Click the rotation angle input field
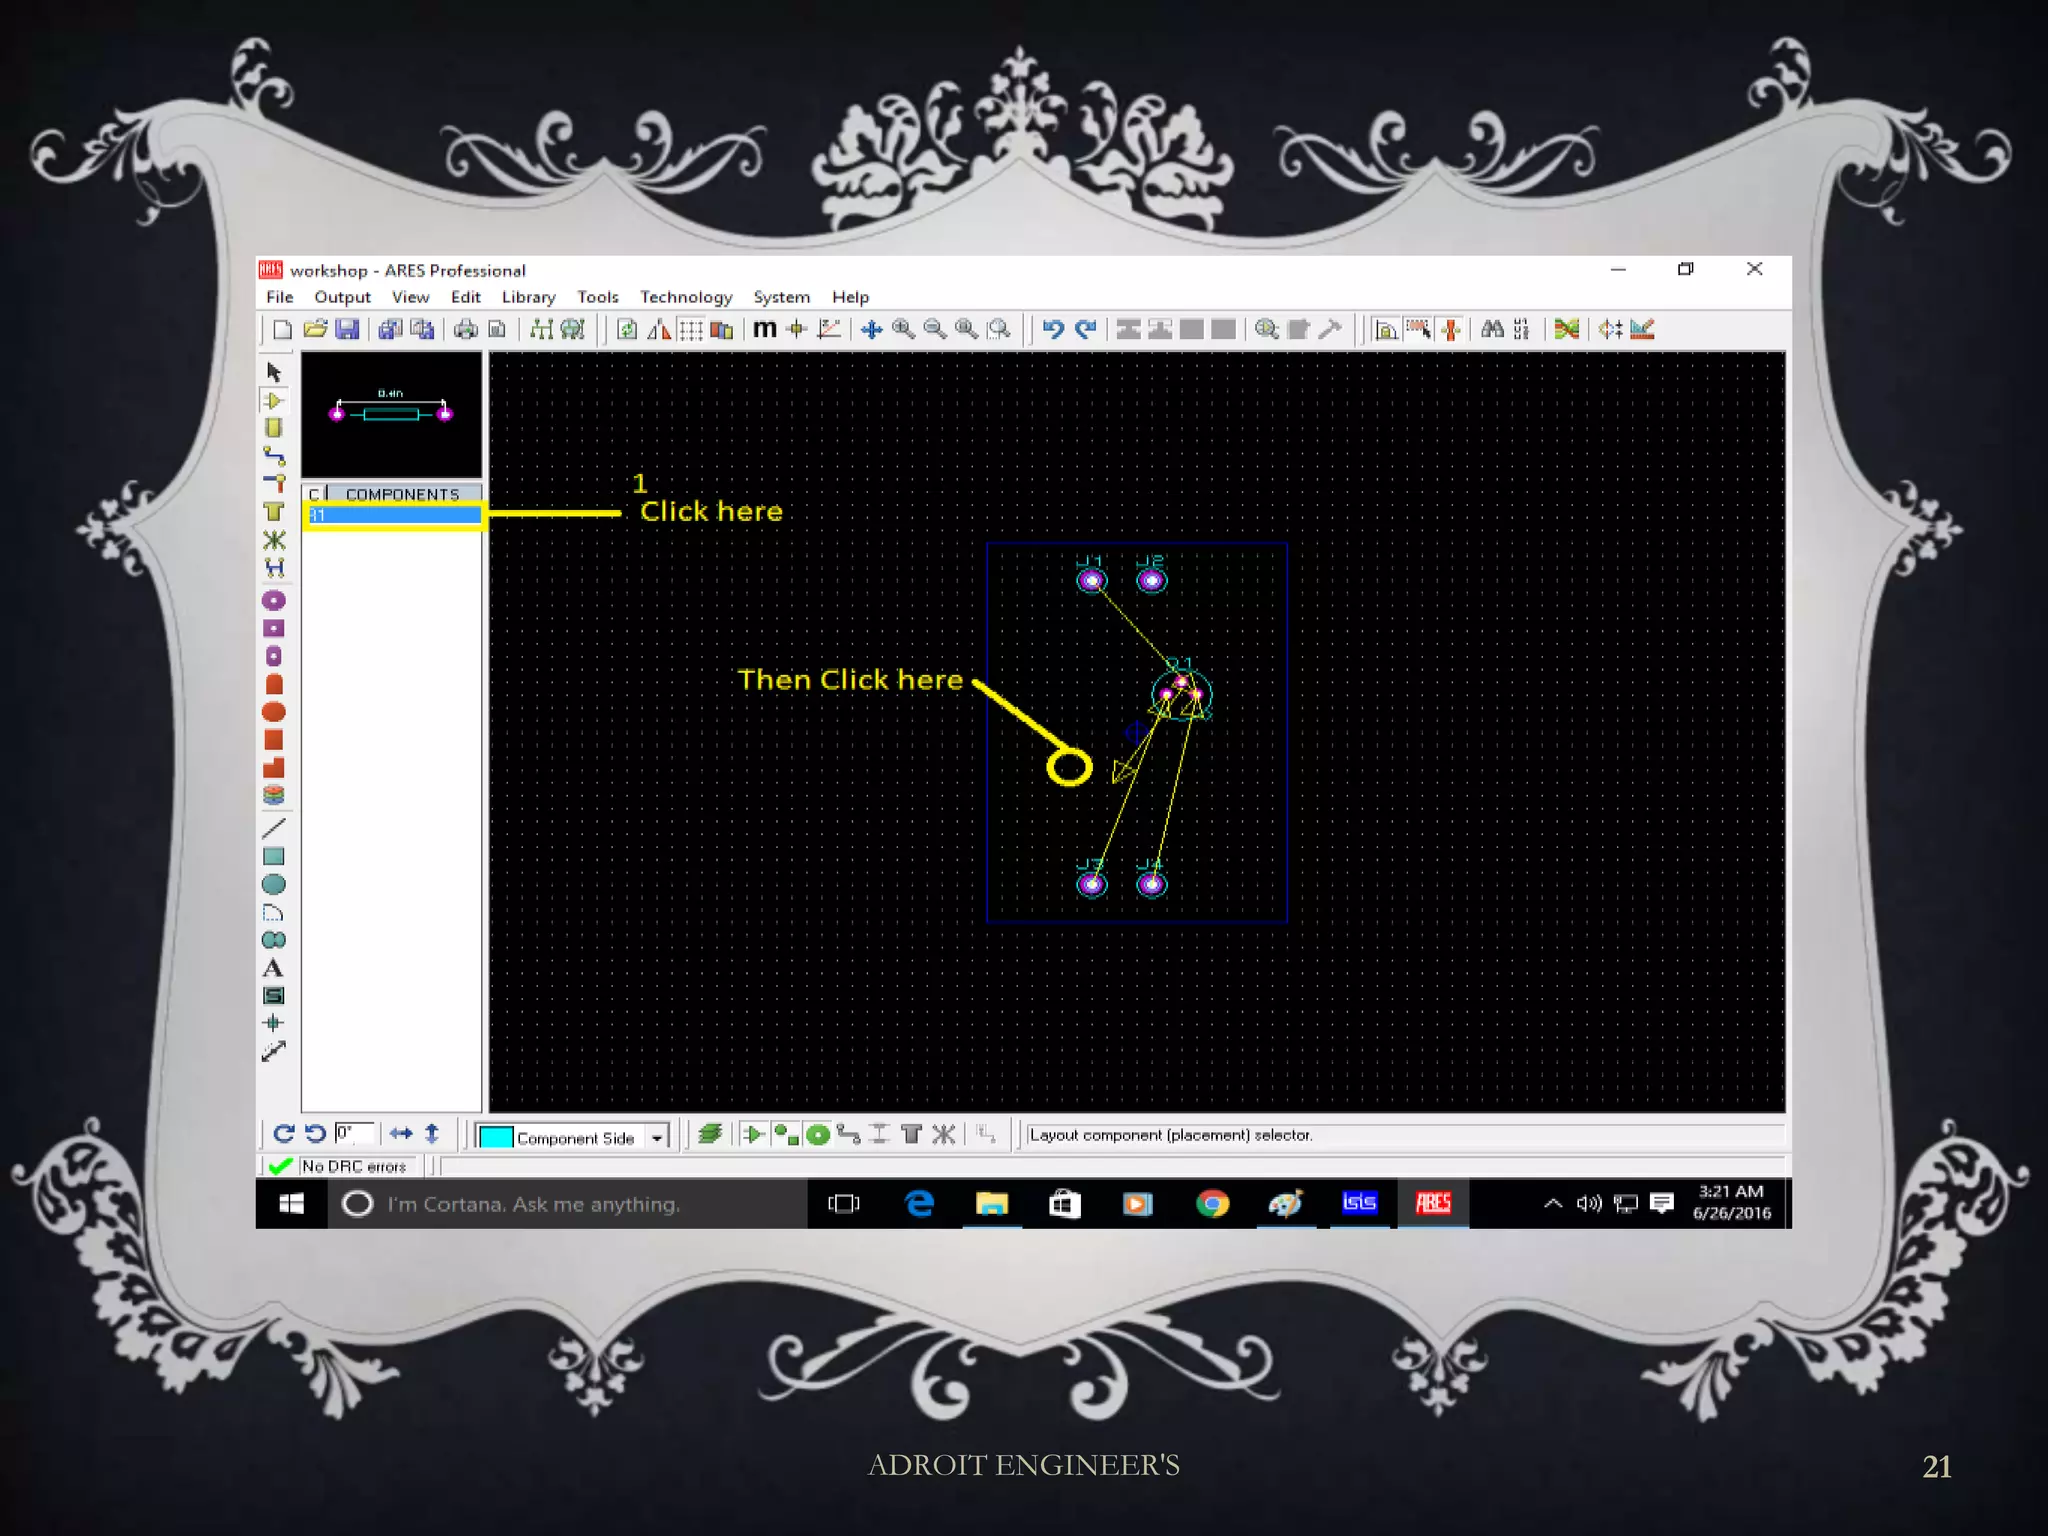Screen dimensions: 2048x1536 354,1133
